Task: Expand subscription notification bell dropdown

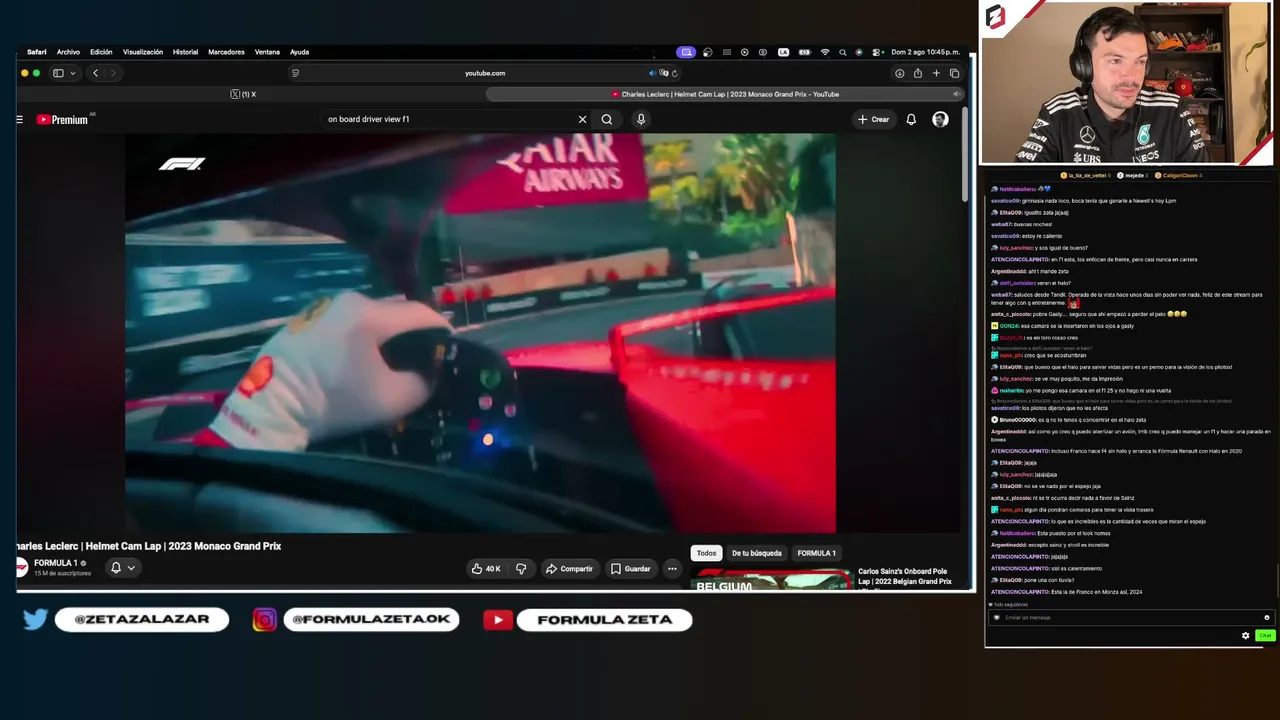Action: click(x=122, y=568)
